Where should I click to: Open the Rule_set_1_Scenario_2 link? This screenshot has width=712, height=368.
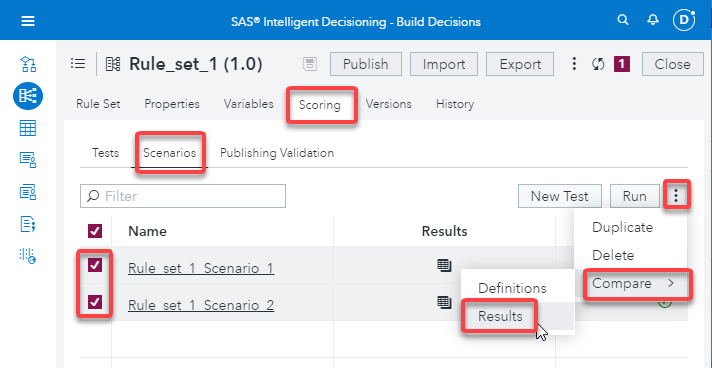[x=201, y=305]
